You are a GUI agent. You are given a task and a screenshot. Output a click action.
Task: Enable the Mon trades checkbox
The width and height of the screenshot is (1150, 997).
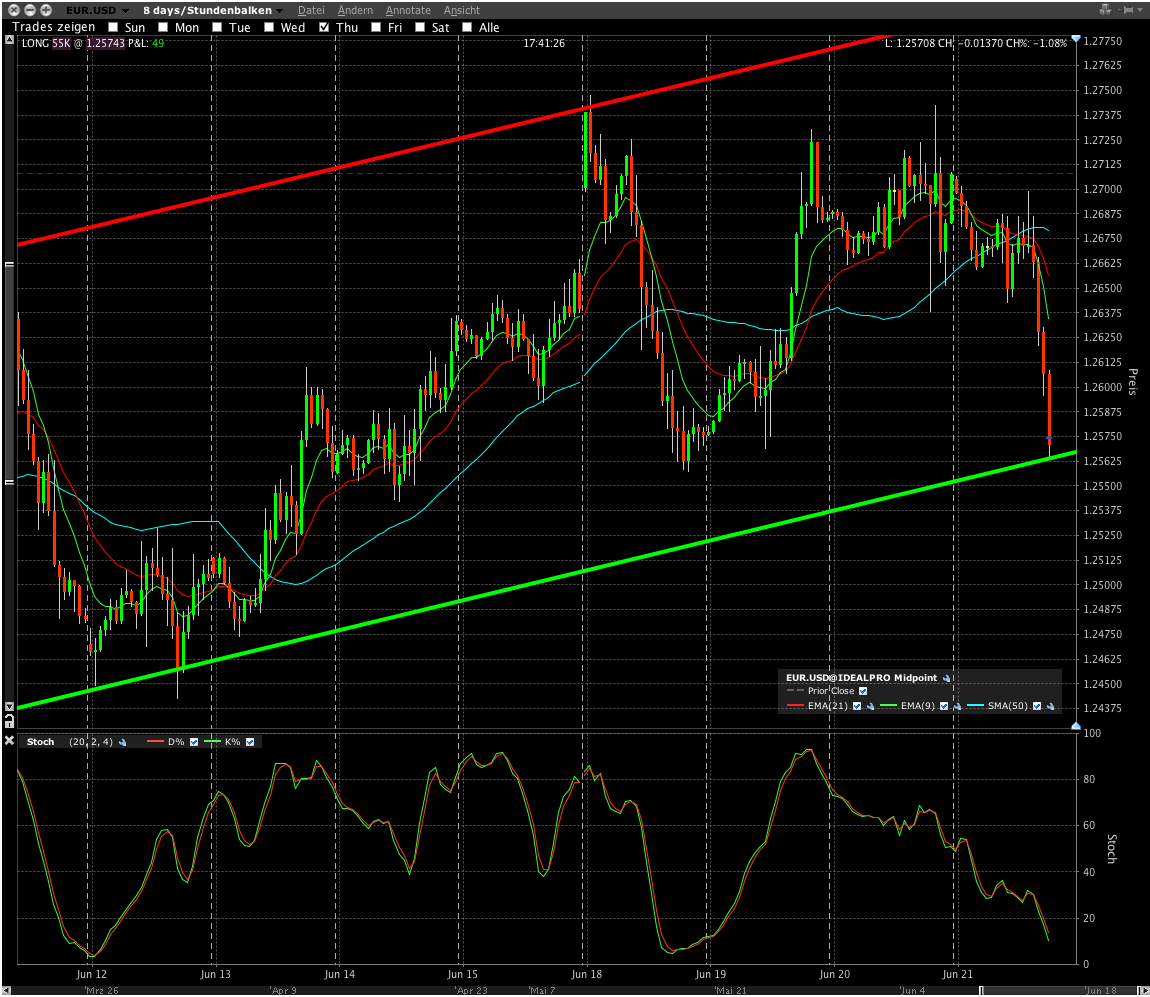(x=164, y=27)
